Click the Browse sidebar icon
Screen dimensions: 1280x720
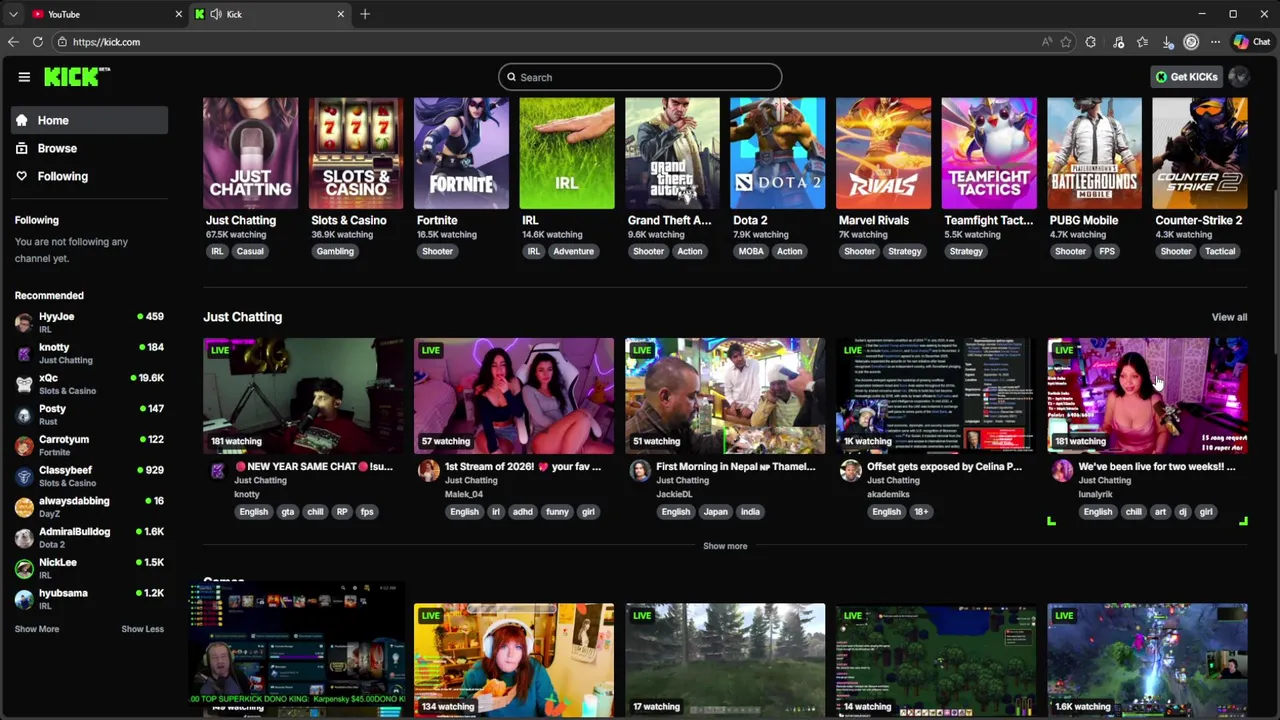point(22,148)
